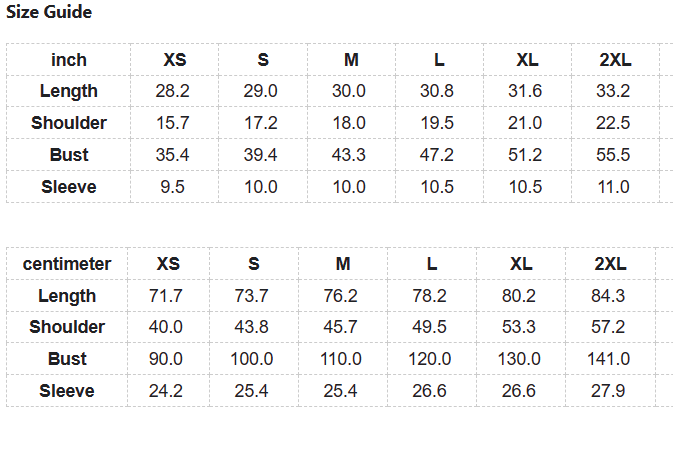Click Sleeve row label in centimeter table
The height and width of the screenshot is (452, 673).
click(x=67, y=391)
